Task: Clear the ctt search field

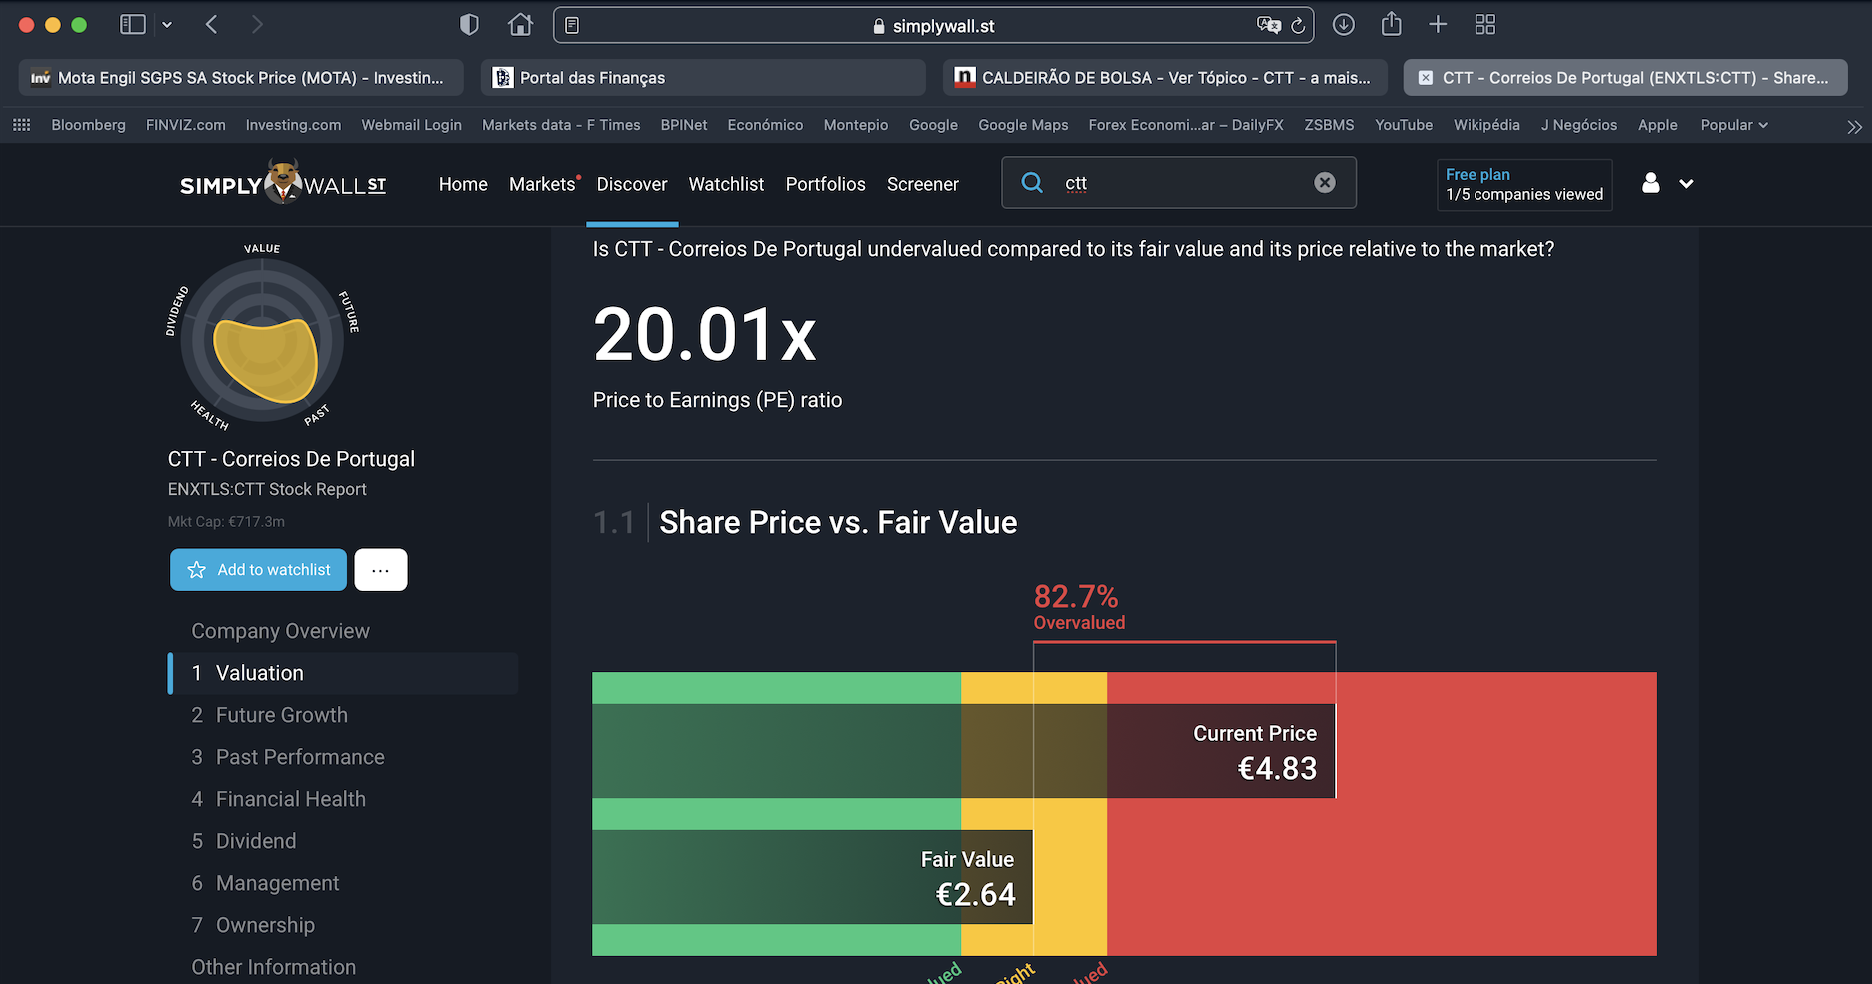Action: coord(1325,183)
